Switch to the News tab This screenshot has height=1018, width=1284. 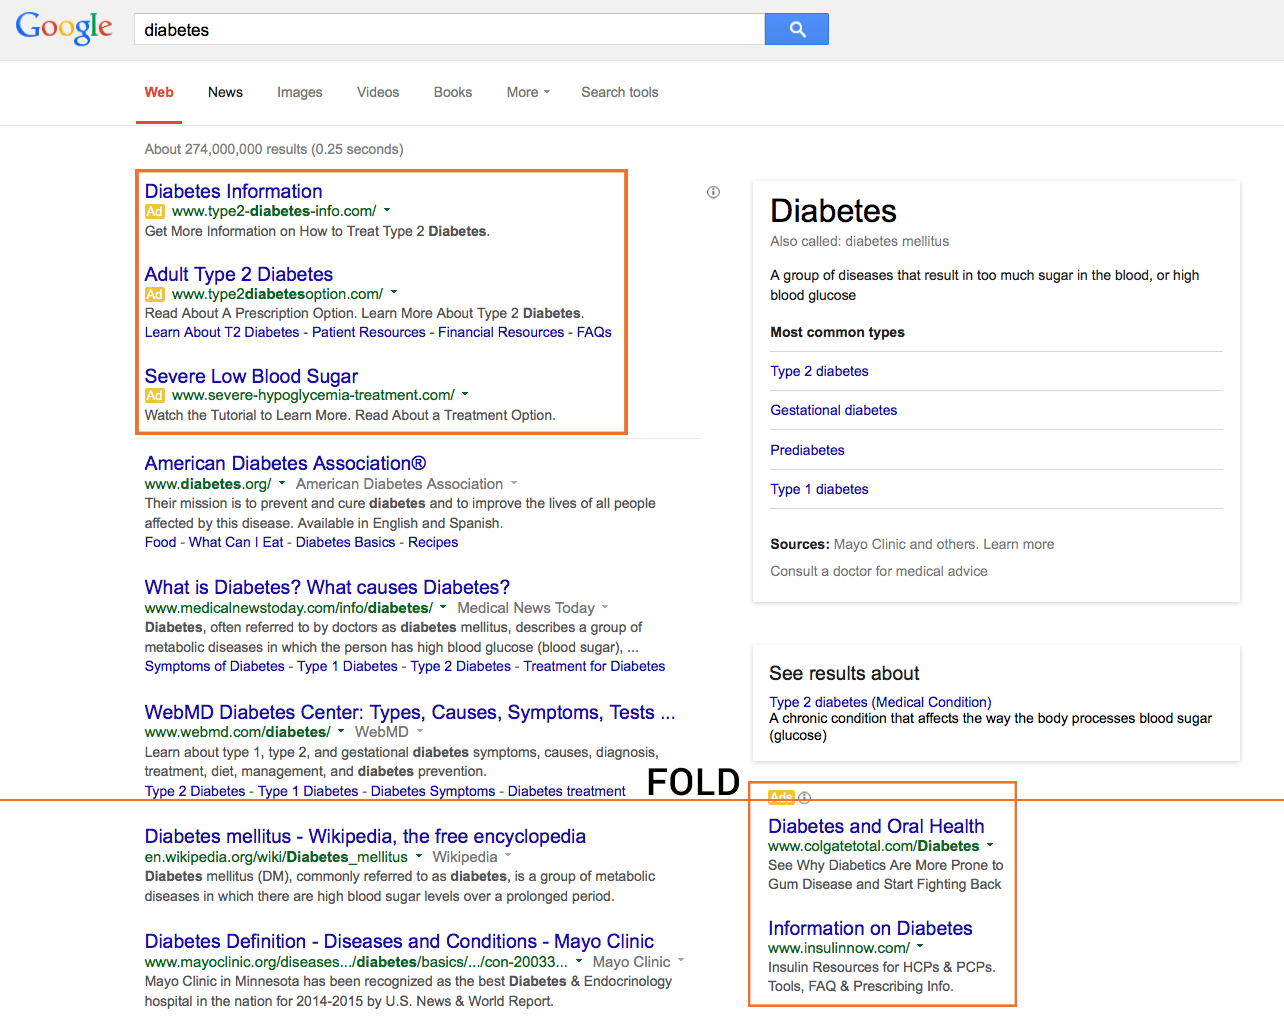coord(225,93)
